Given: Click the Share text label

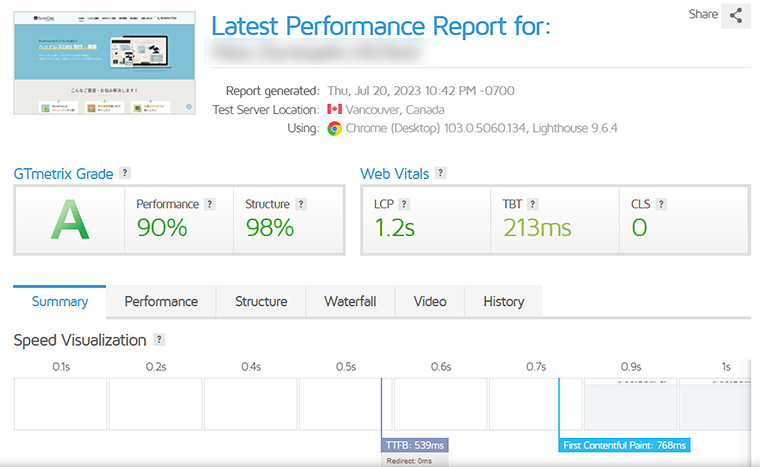Looking at the screenshot, I should click(703, 14).
